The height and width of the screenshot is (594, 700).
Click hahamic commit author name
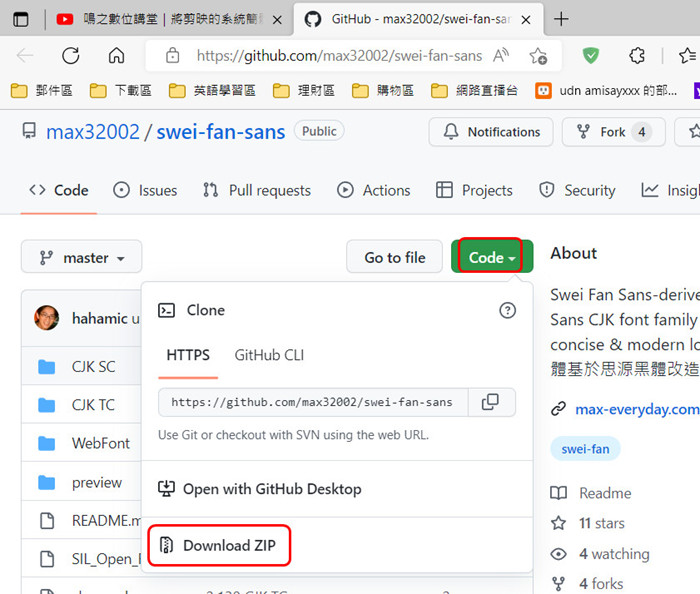pos(100,319)
